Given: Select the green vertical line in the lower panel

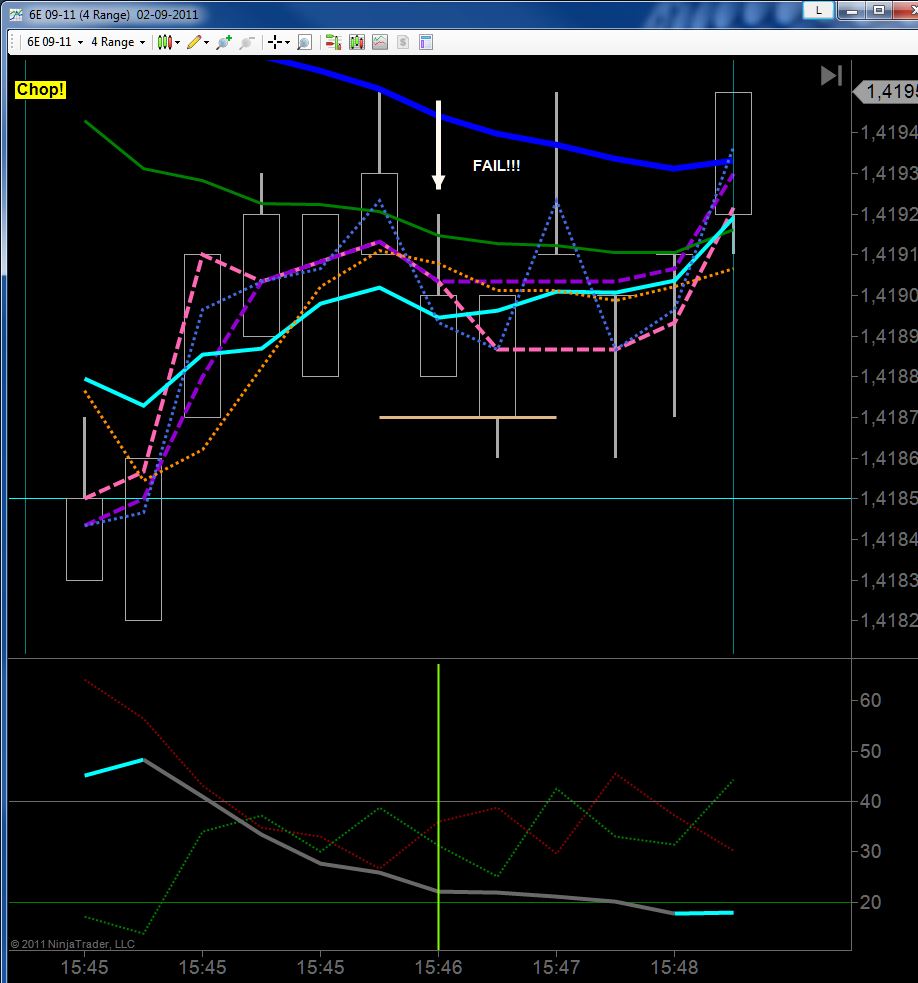Looking at the screenshot, I should pos(438,807).
